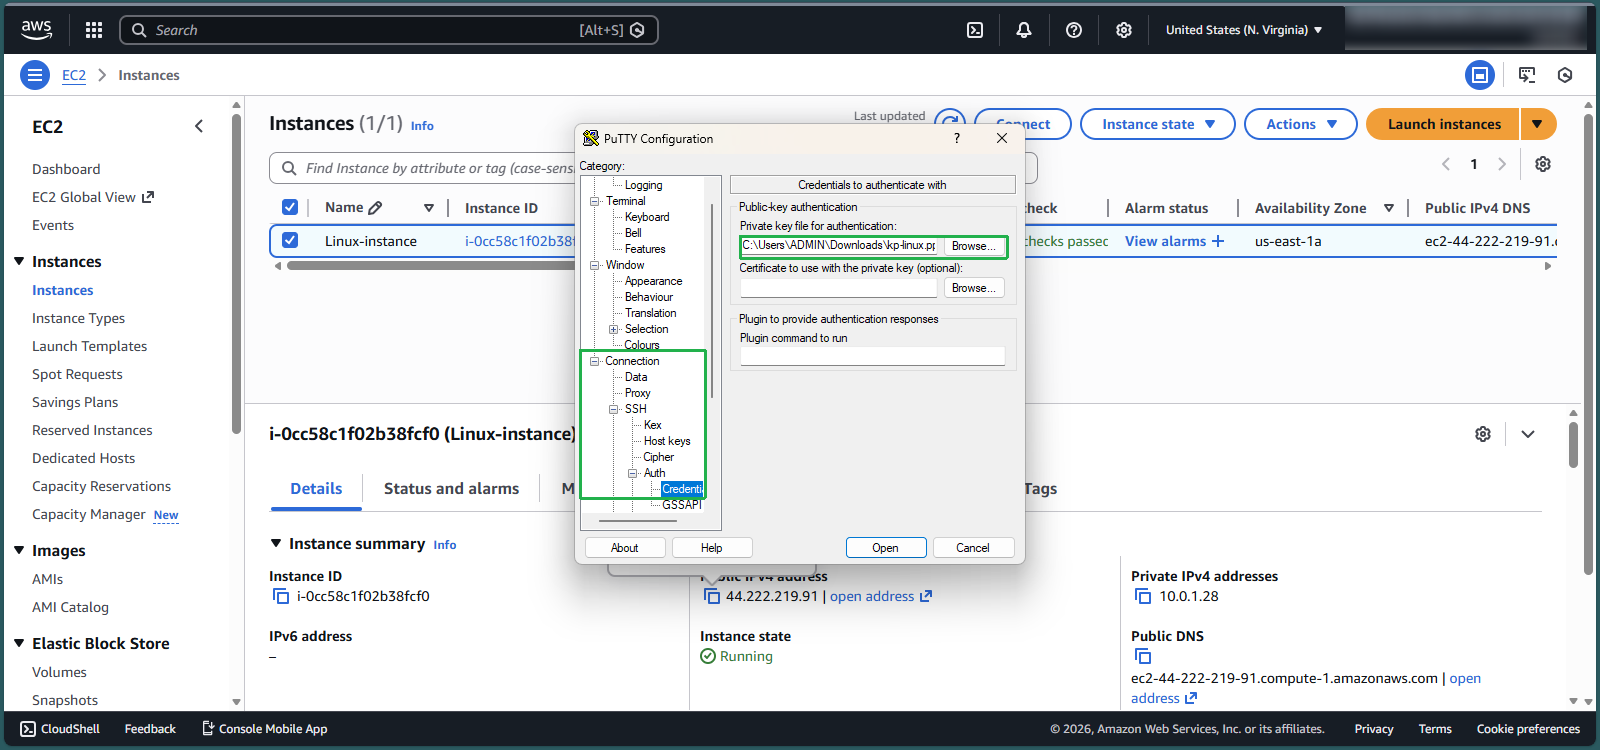Open the split panel layout icon
Image resolution: width=1600 pixels, height=750 pixels.
tap(1480, 75)
